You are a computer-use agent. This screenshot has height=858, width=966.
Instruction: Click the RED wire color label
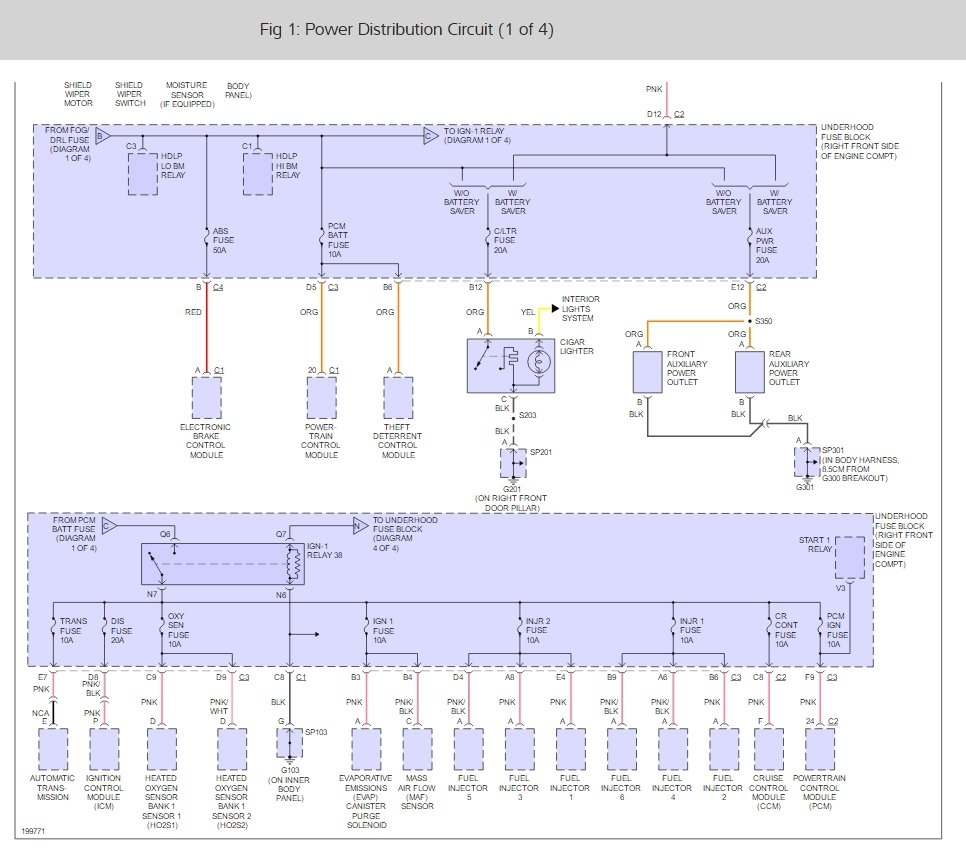[193, 312]
